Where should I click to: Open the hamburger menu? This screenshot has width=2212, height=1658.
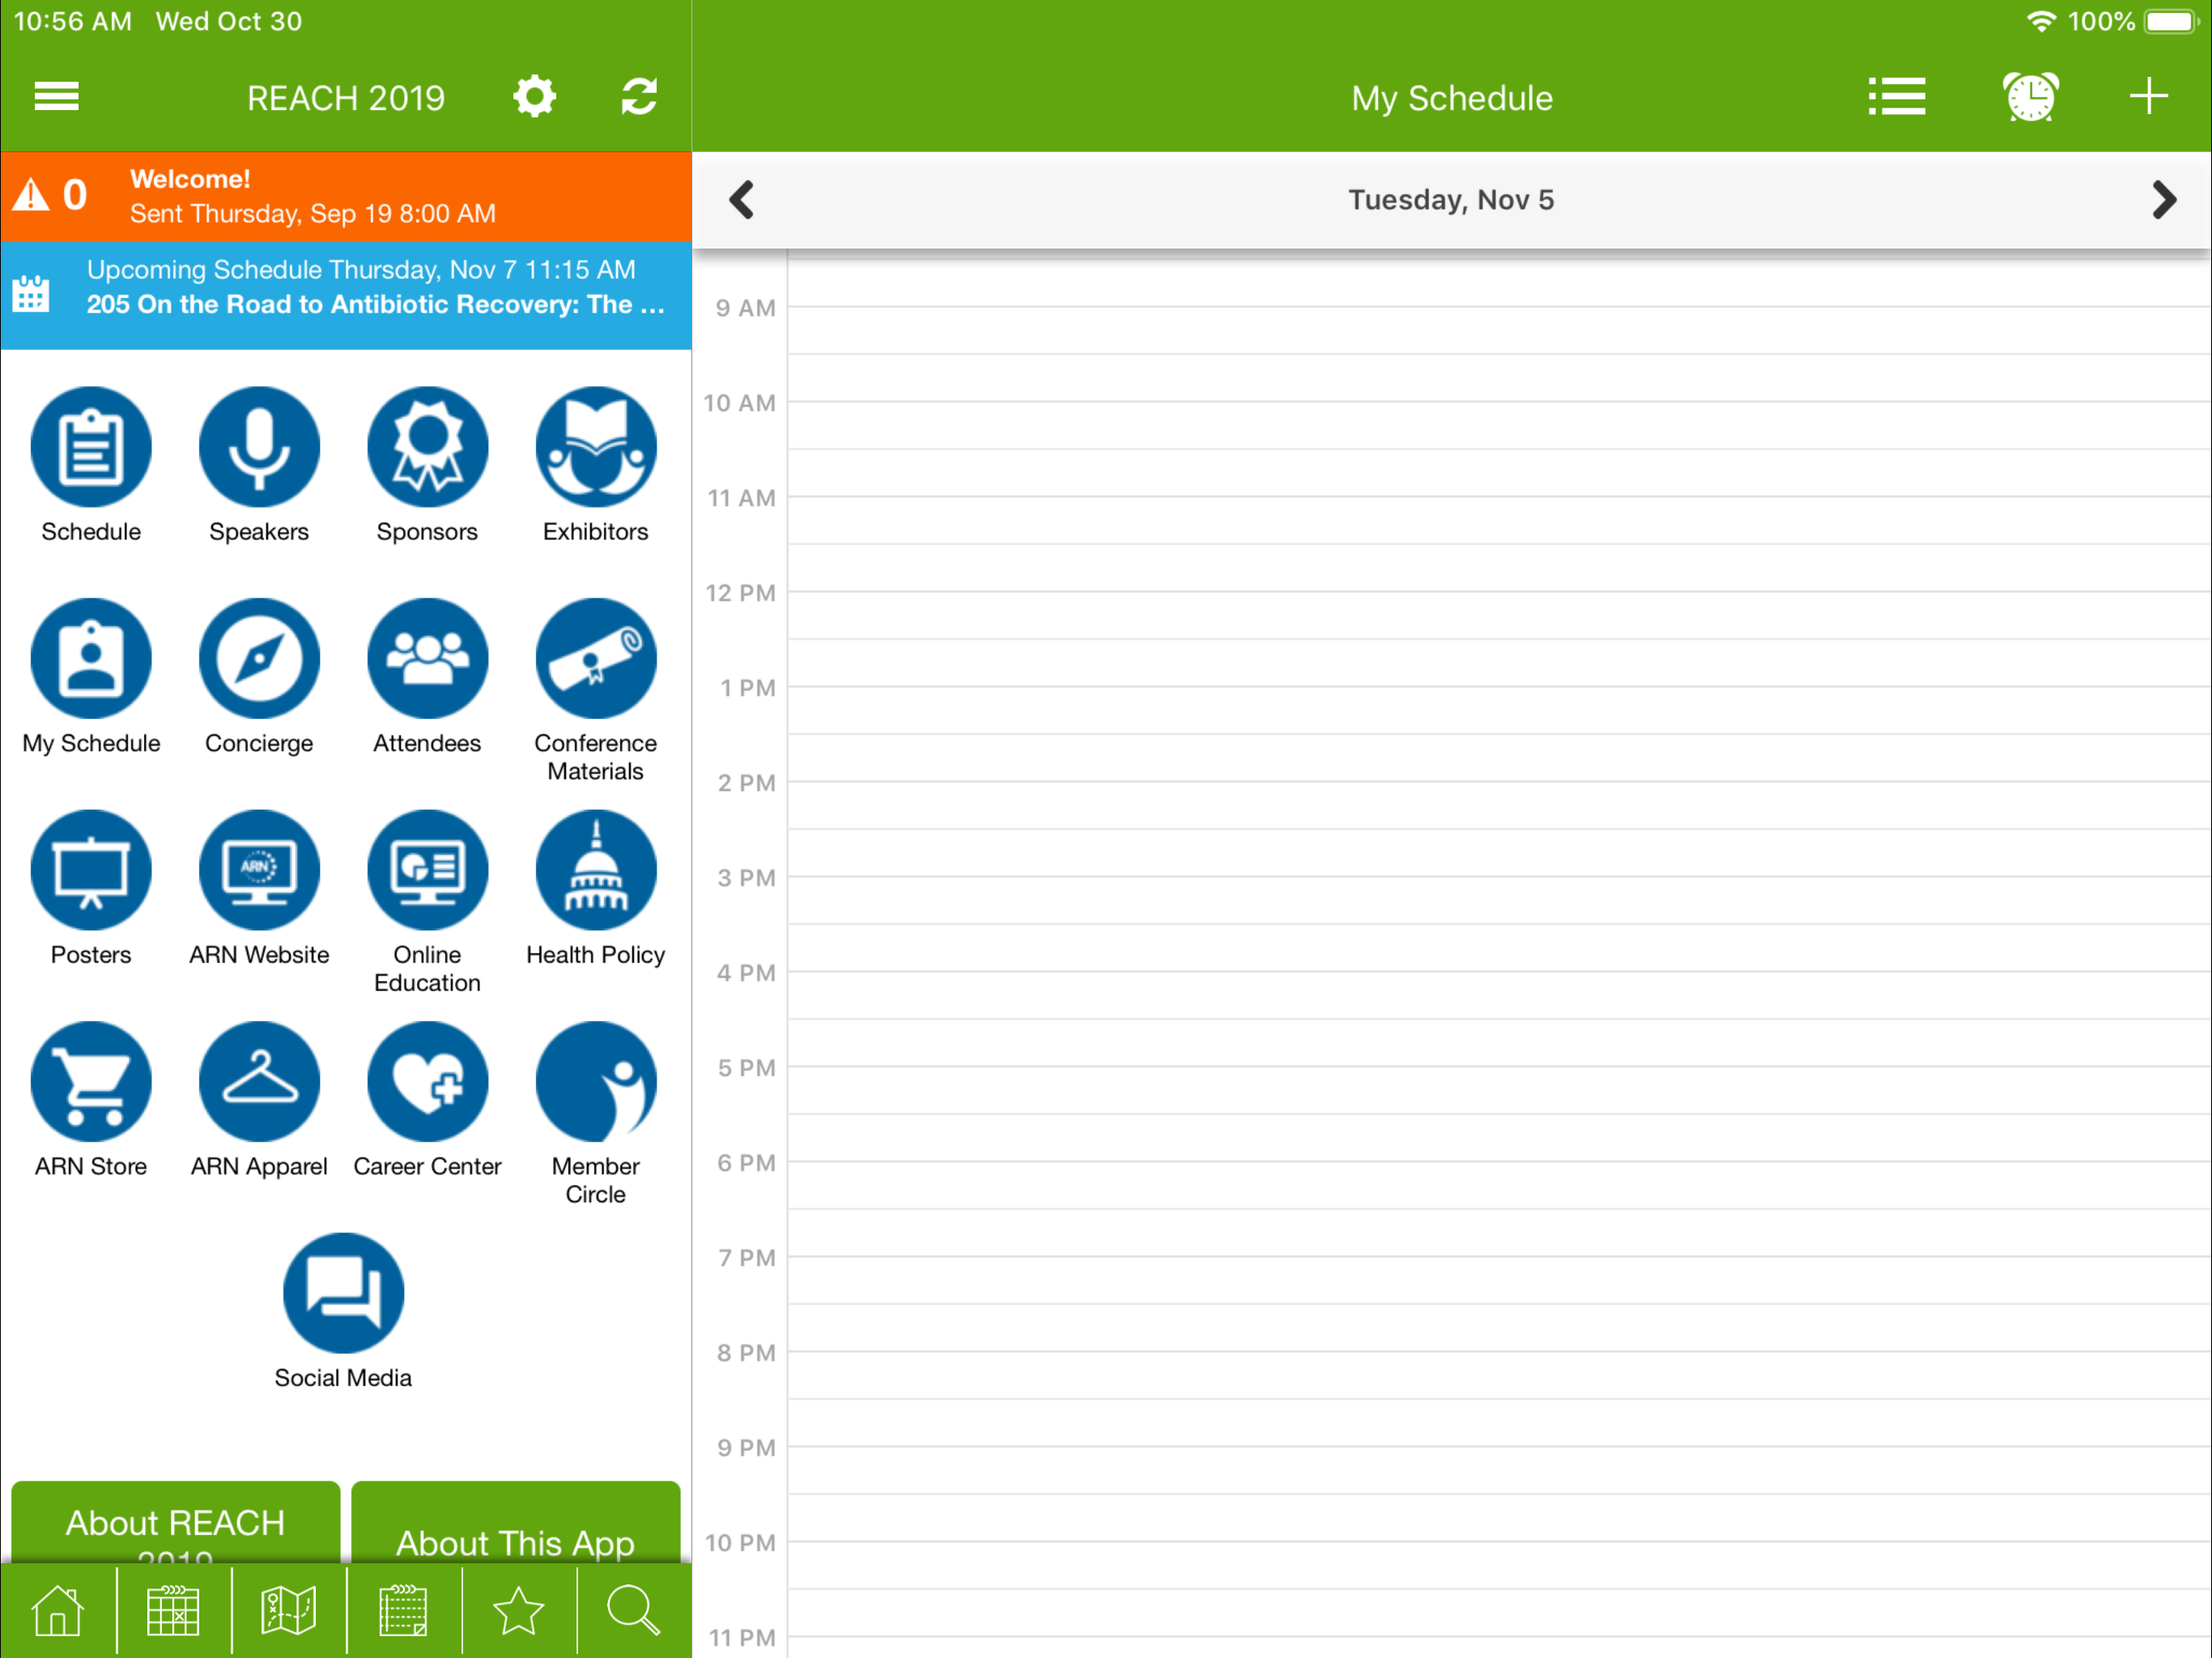click(x=56, y=97)
